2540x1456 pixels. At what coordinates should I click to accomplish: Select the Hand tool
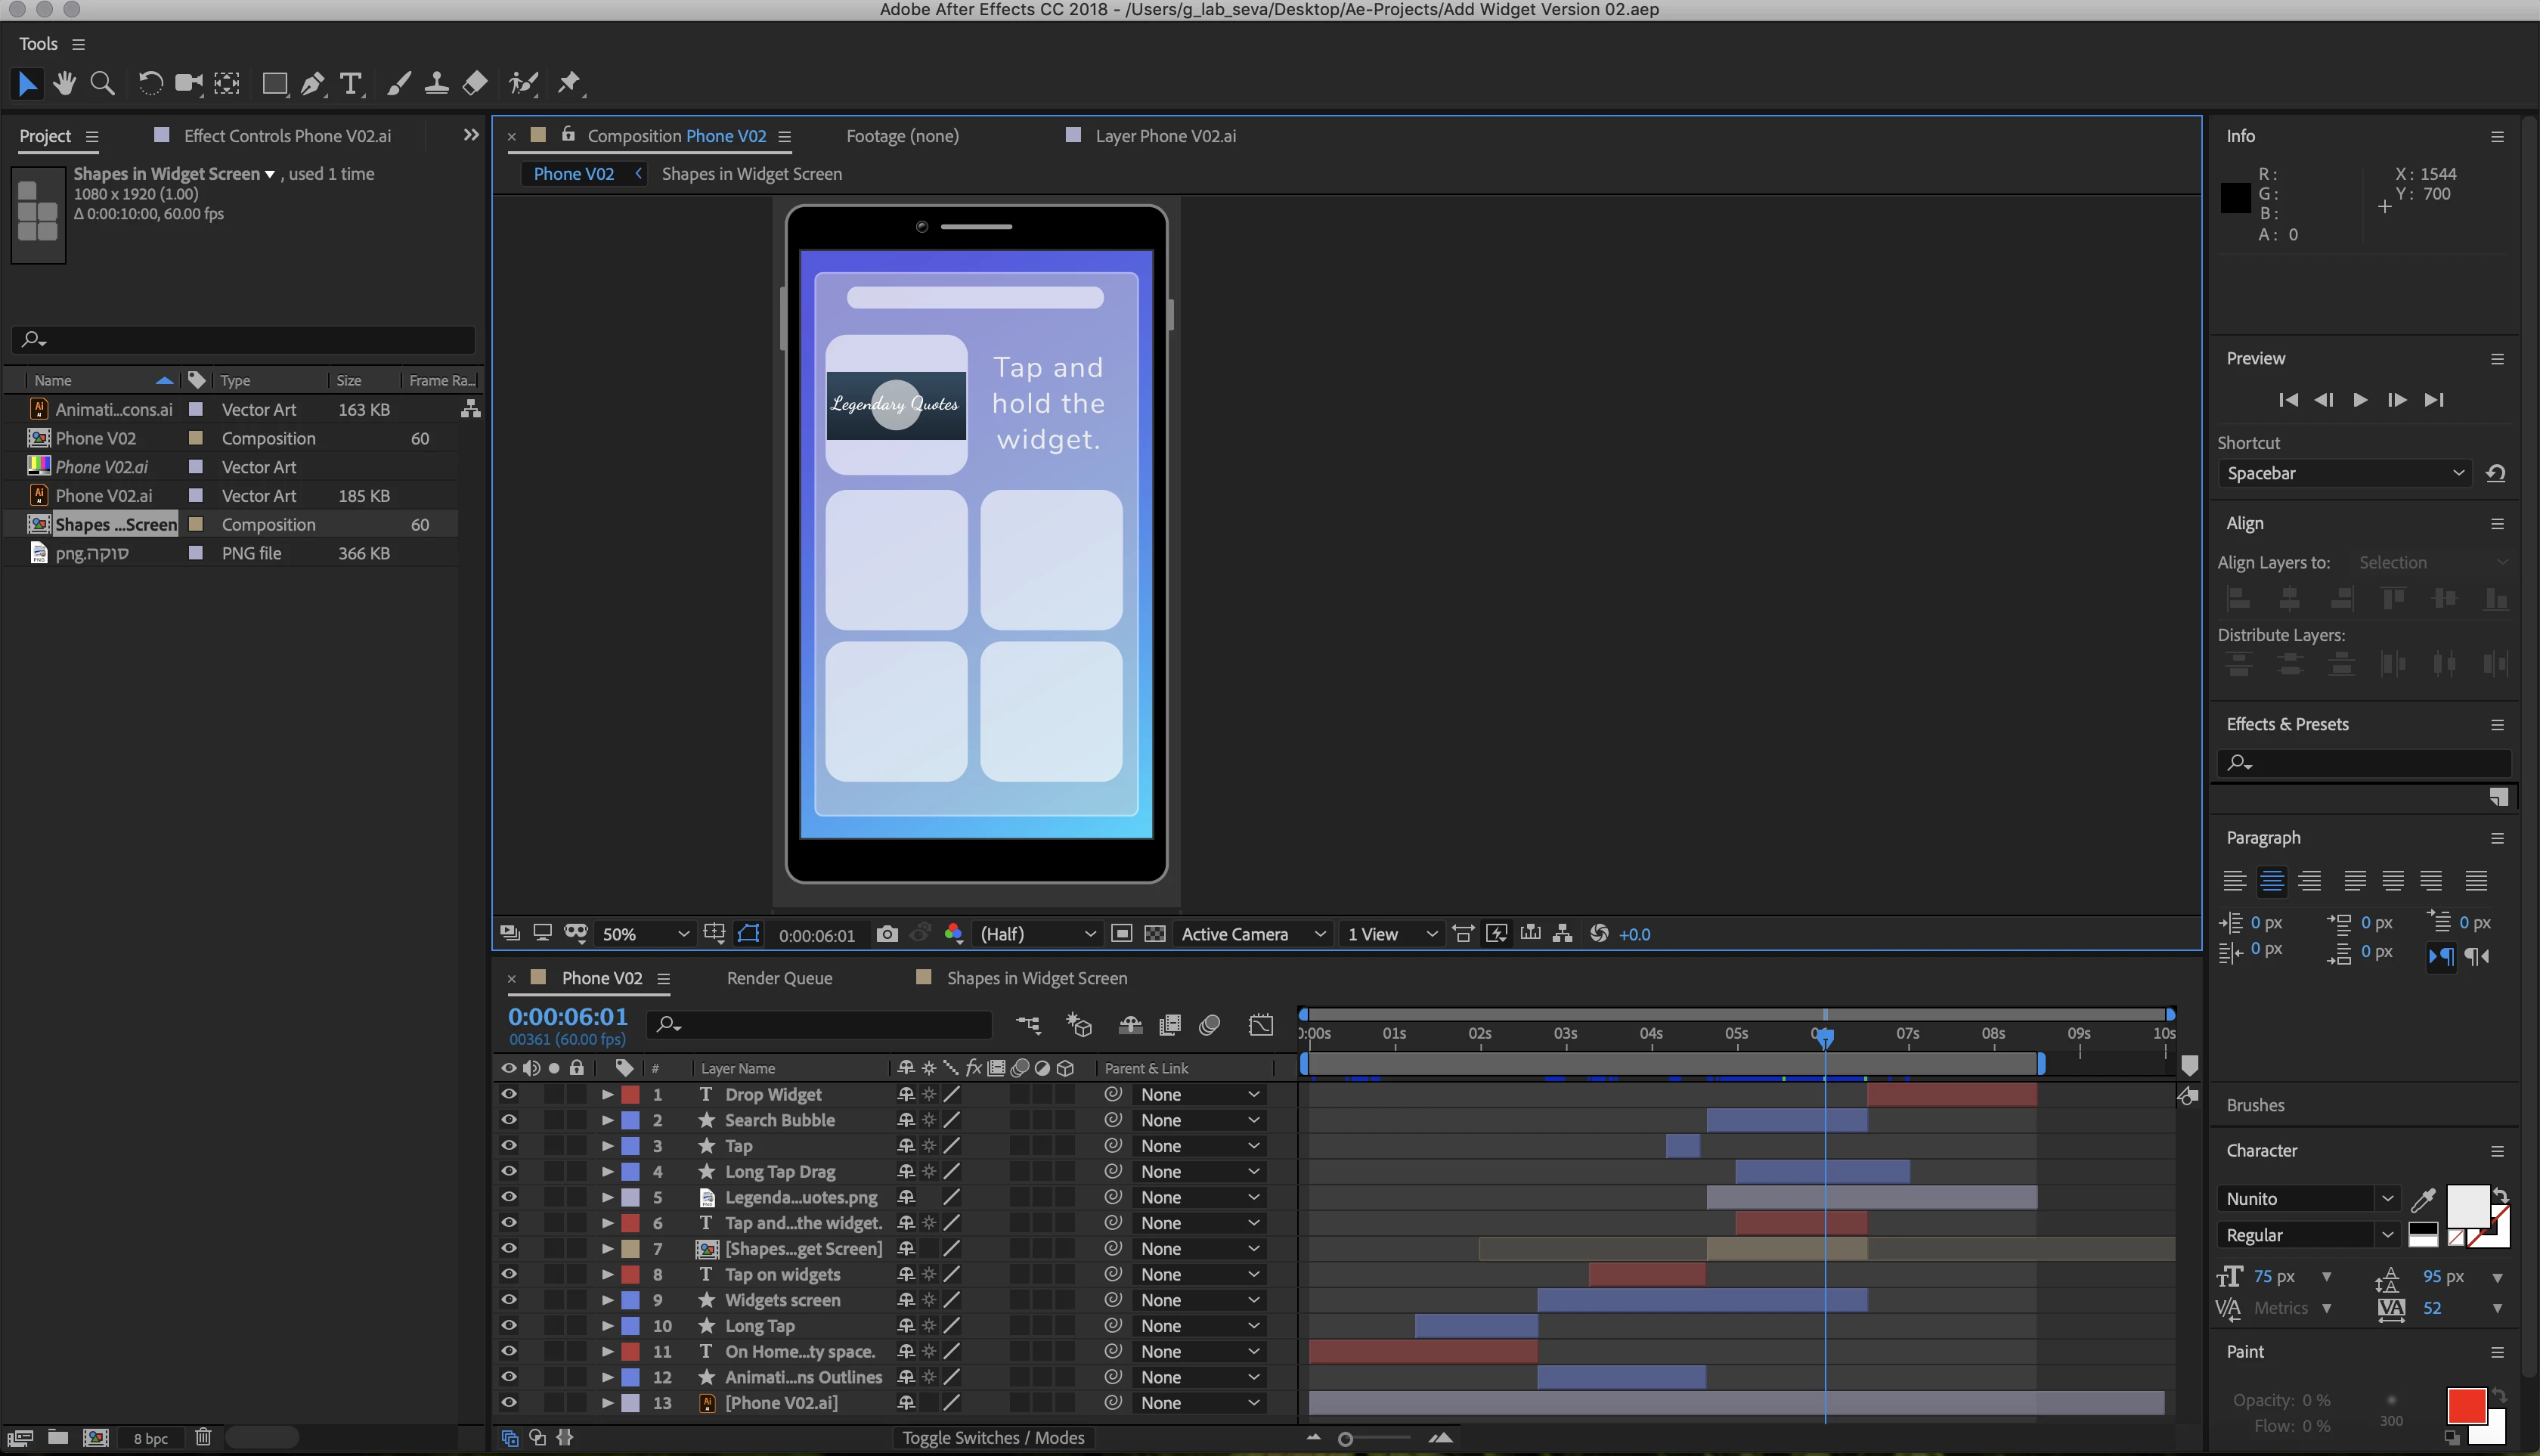coord(65,84)
